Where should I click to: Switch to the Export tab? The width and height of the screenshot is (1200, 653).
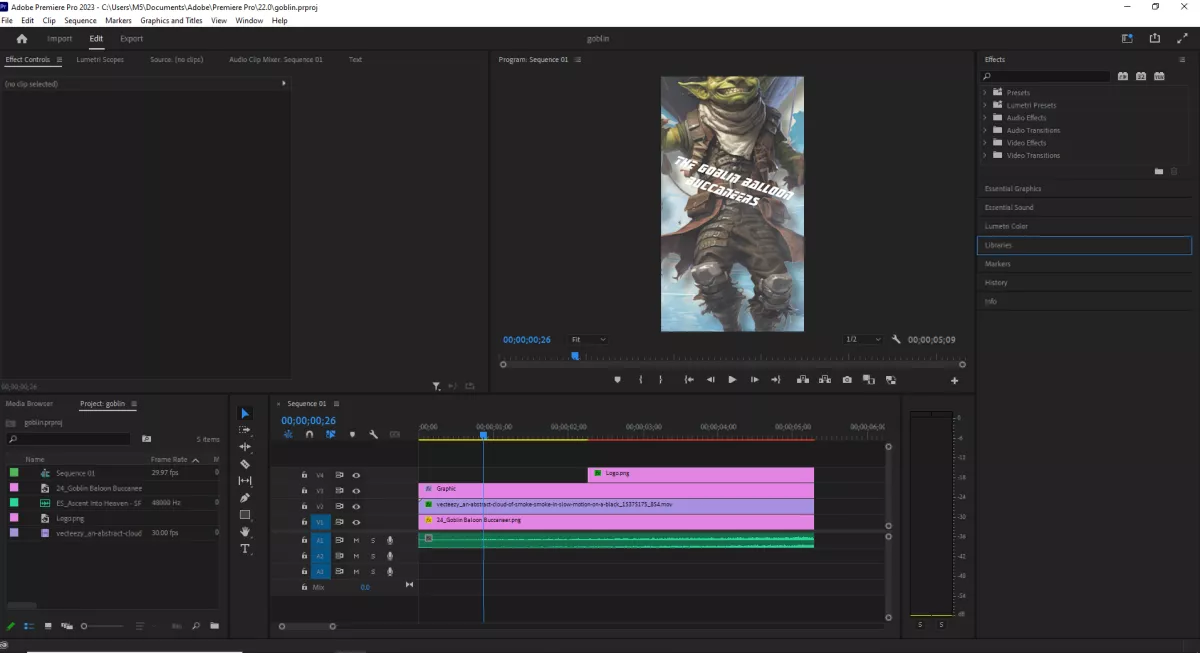(x=131, y=39)
